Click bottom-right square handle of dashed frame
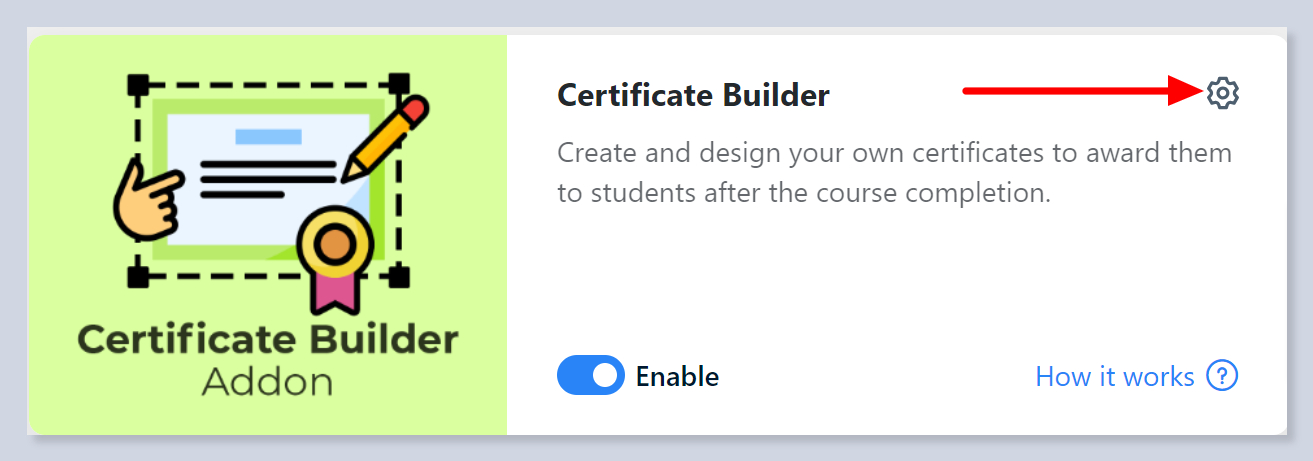 coord(399,276)
